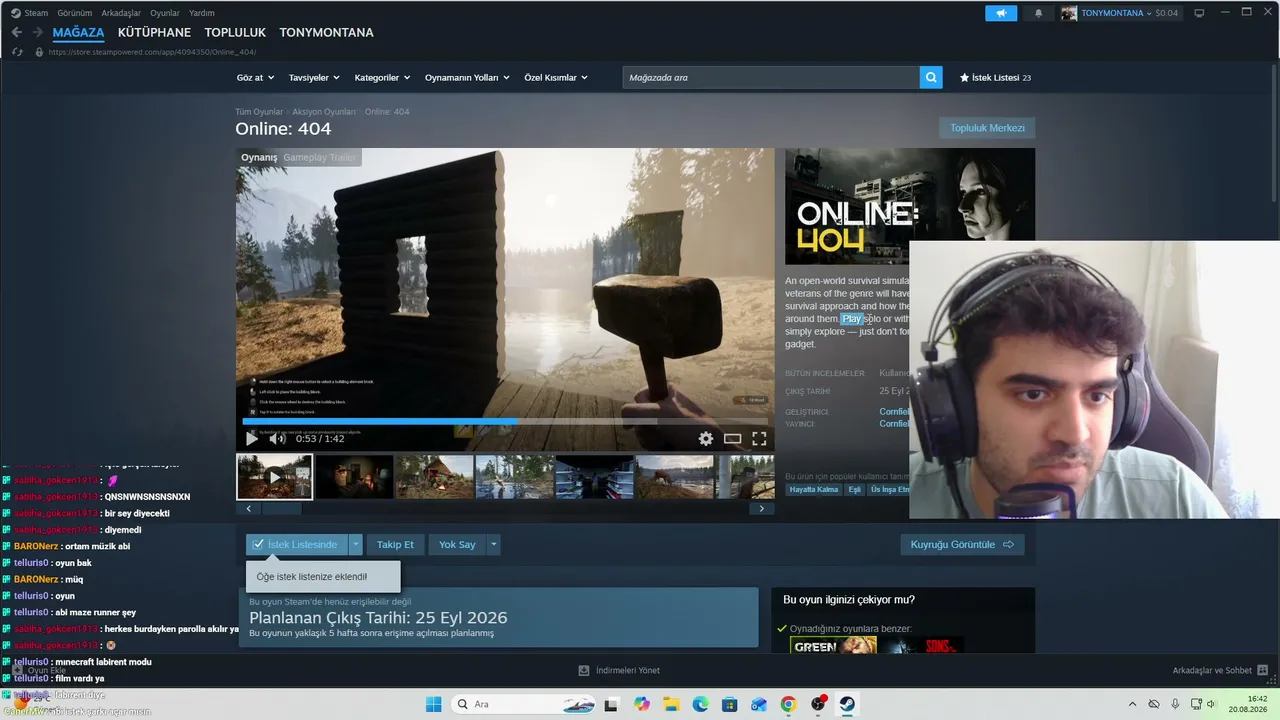The height and width of the screenshot is (720, 1280).
Task: Open the Oynamanın Yolları dropdown menu
Action: 467,77
